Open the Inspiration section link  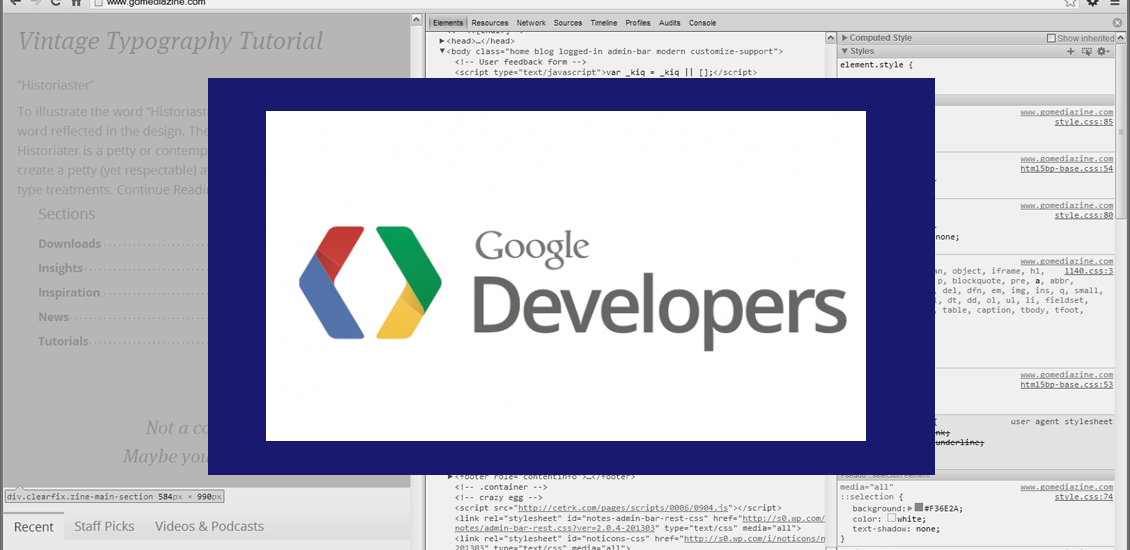click(69, 293)
